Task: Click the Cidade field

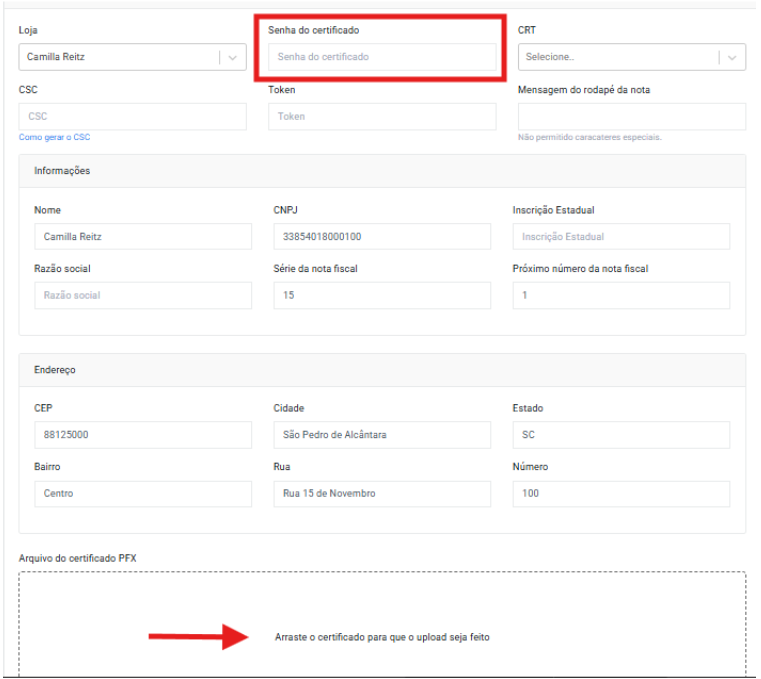Action: click(382, 435)
